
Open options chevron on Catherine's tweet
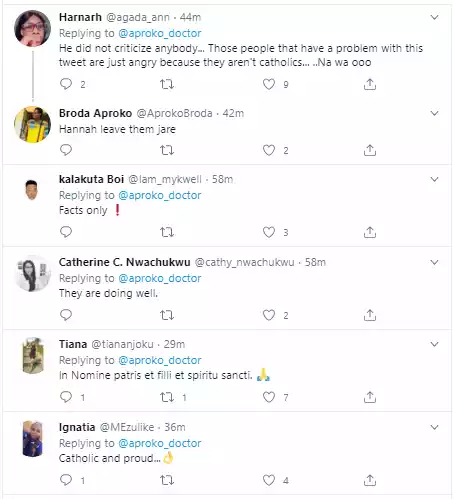(434, 262)
